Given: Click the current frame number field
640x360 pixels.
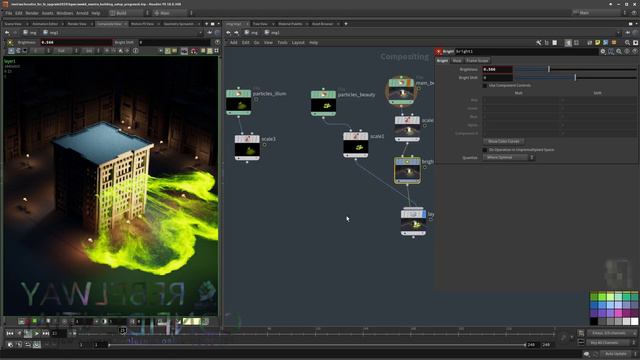Looking at the screenshot, I should (x=59, y=333).
